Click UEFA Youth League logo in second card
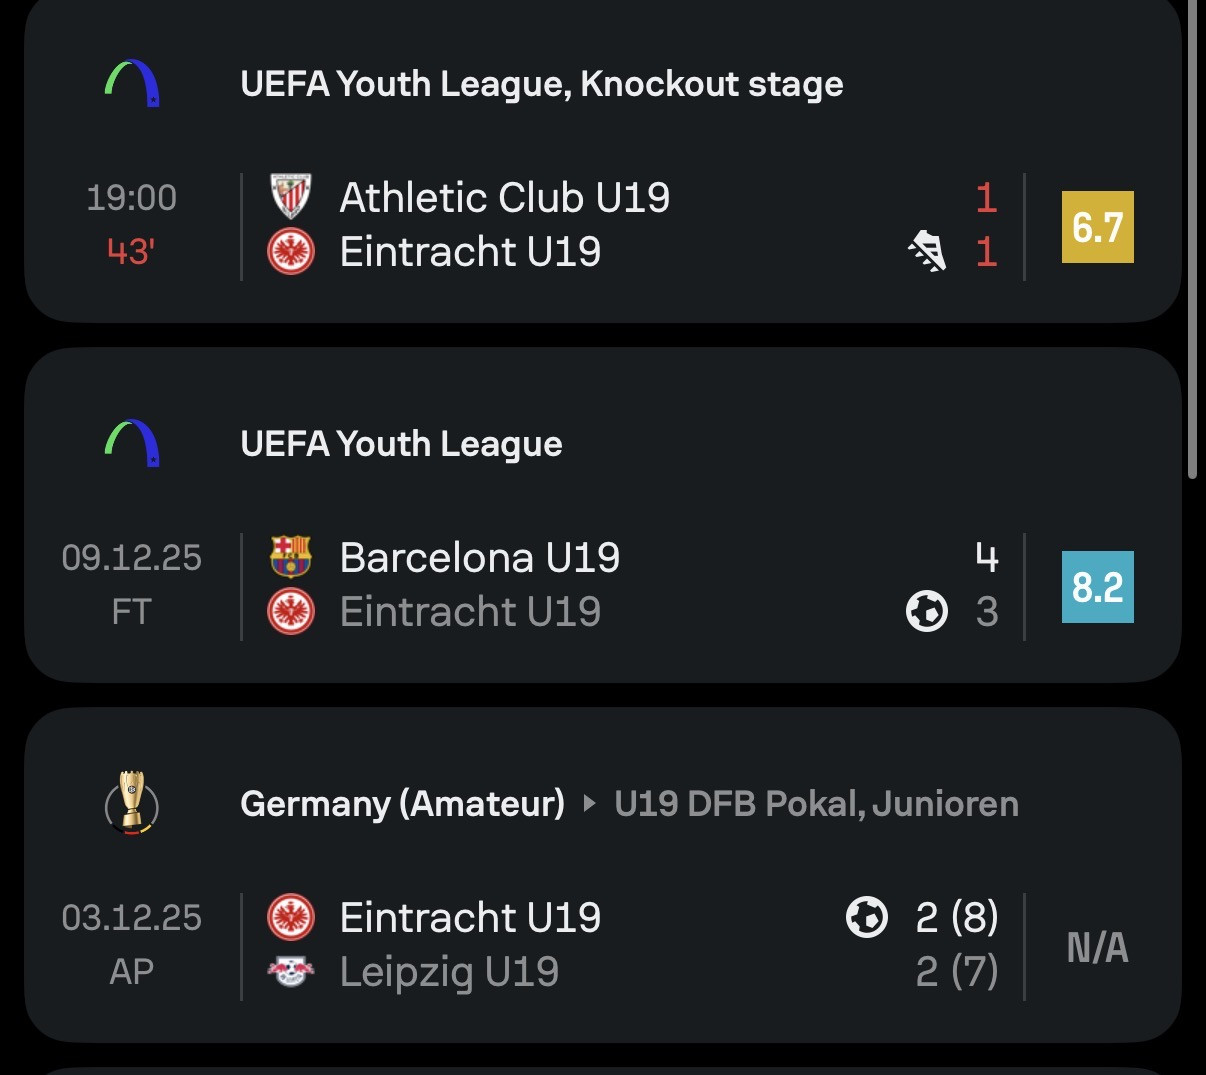The width and height of the screenshot is (1206, 1075). pyautogui.click(x=132, y=443)
